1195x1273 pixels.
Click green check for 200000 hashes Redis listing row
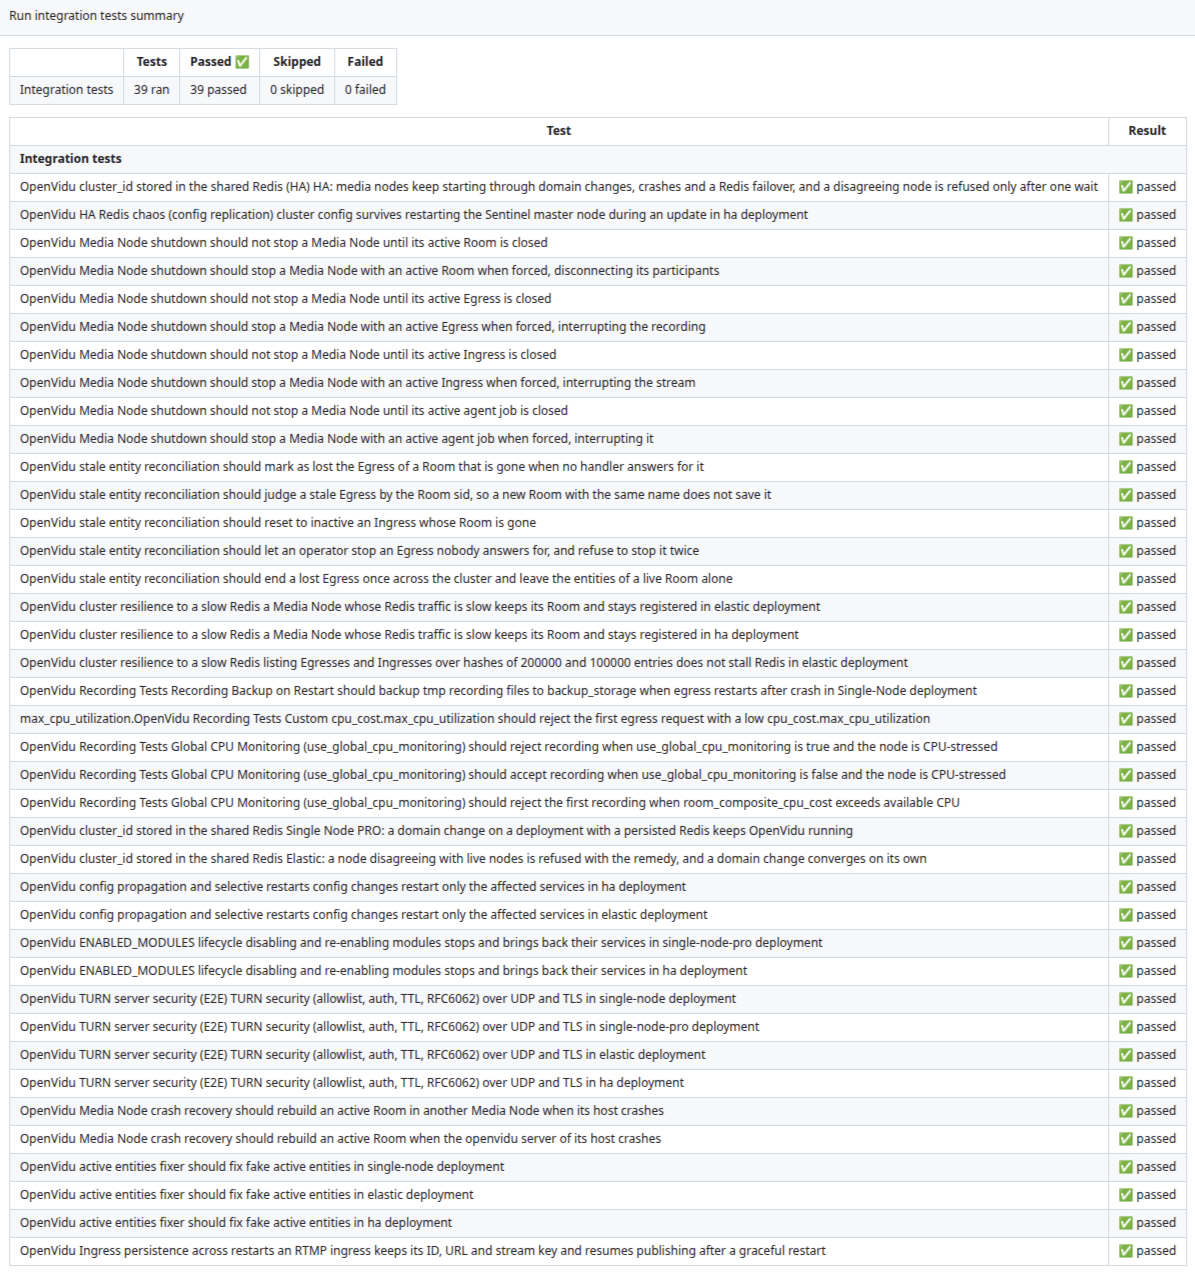click(x=1126, y=663)
